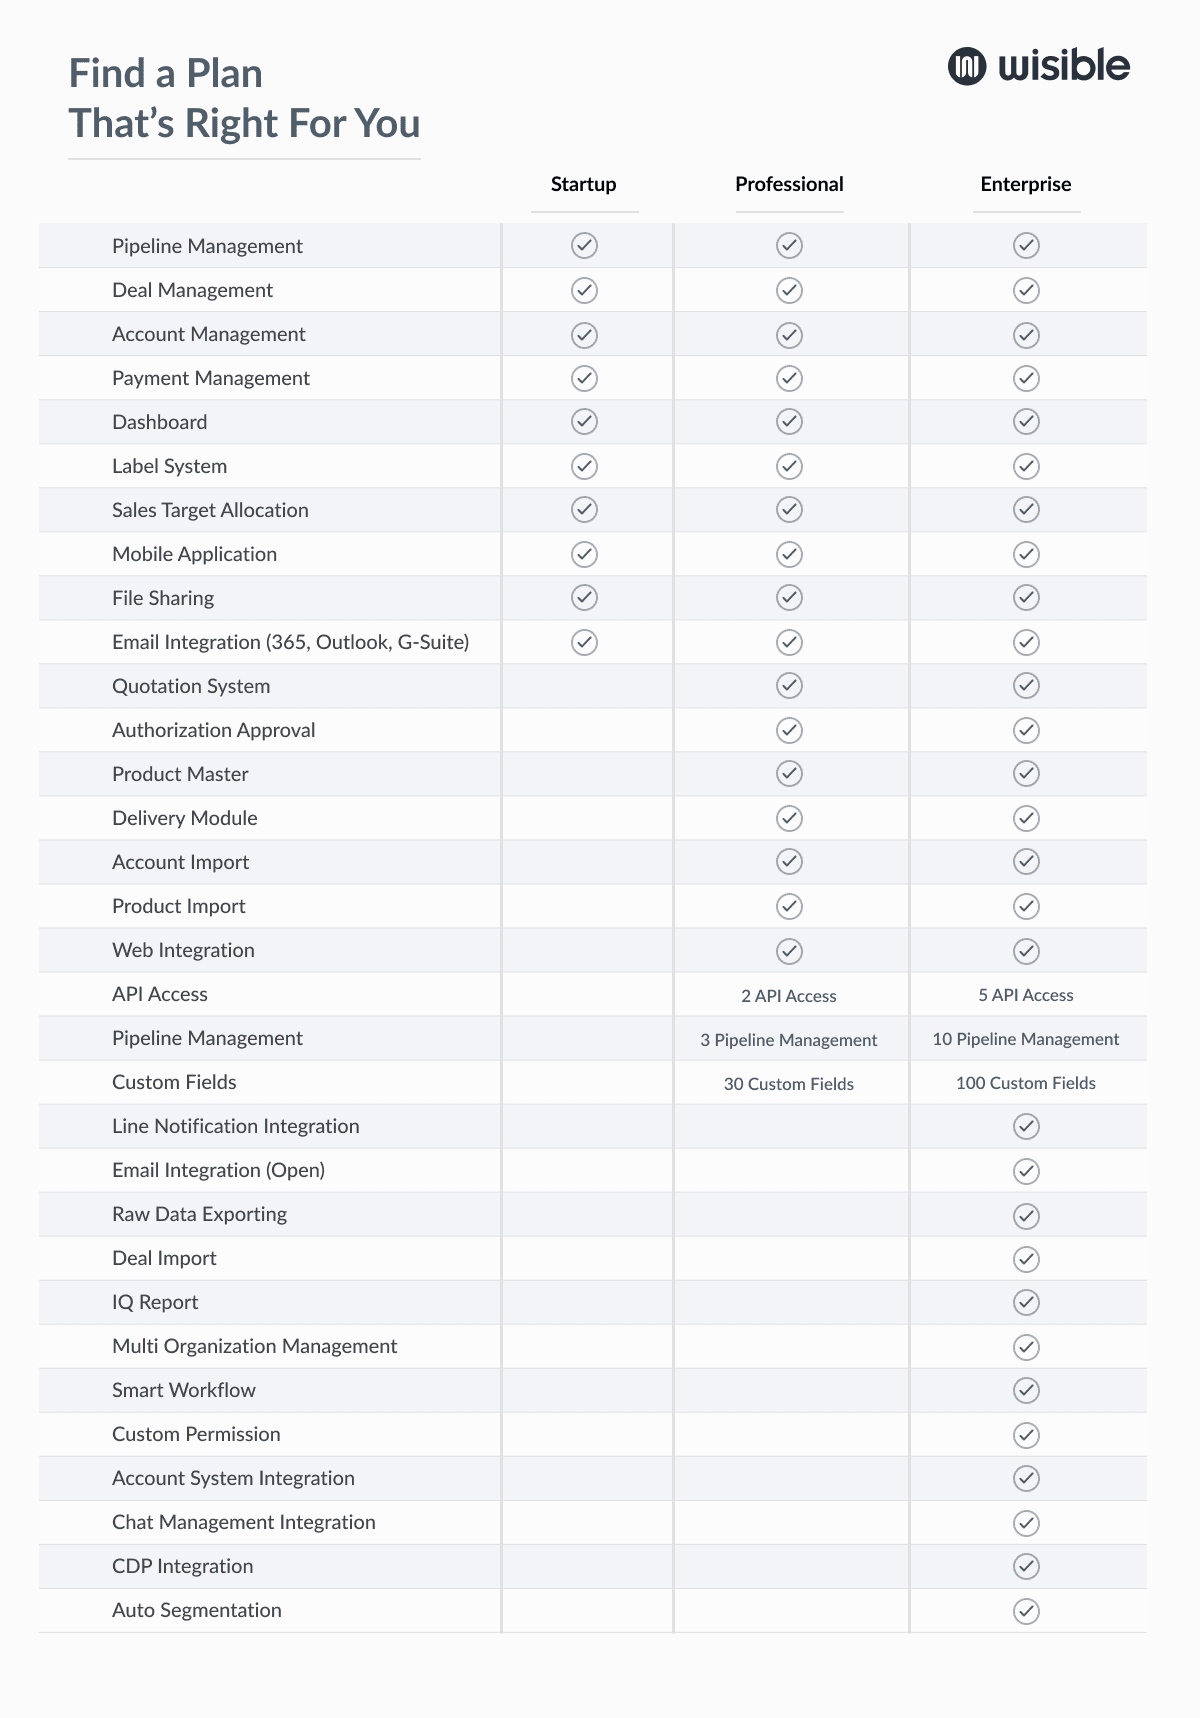
Task: Click Startup checkmark for File Sharing
Action: point(584,597)
